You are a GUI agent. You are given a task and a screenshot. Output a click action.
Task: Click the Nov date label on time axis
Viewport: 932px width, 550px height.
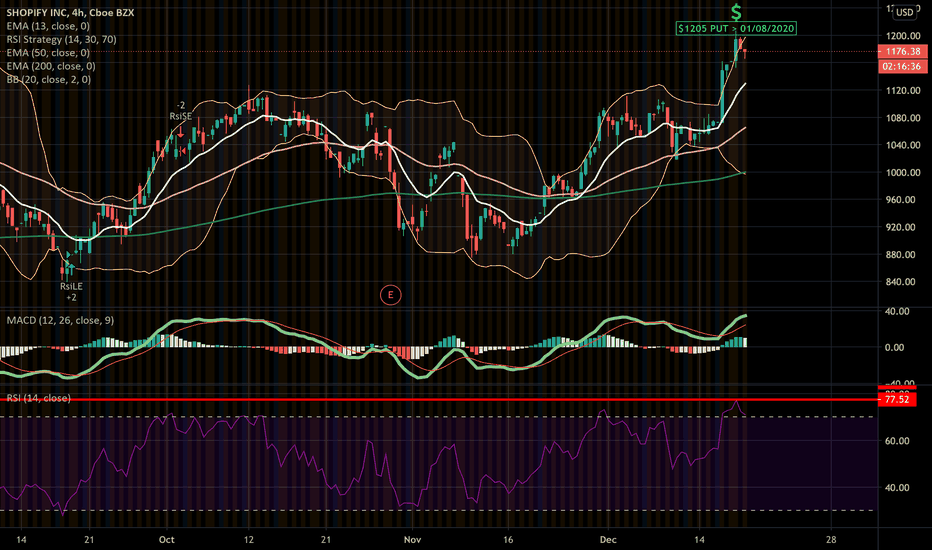click(412, 540)
